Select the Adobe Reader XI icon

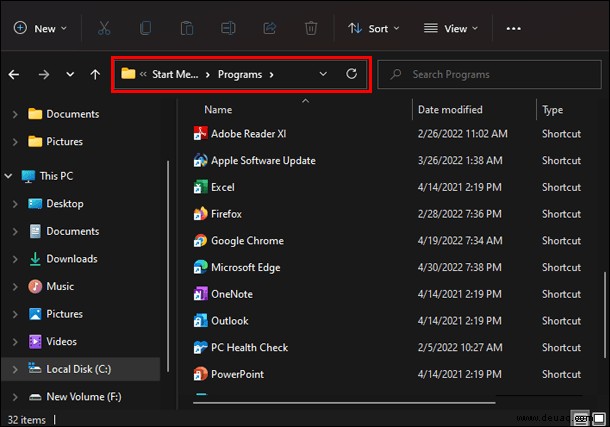(200, 133)
